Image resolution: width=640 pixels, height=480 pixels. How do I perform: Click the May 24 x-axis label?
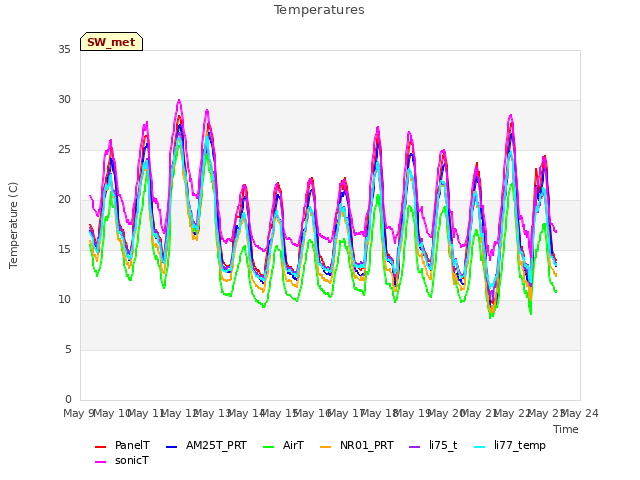click(x=580, y=413)
